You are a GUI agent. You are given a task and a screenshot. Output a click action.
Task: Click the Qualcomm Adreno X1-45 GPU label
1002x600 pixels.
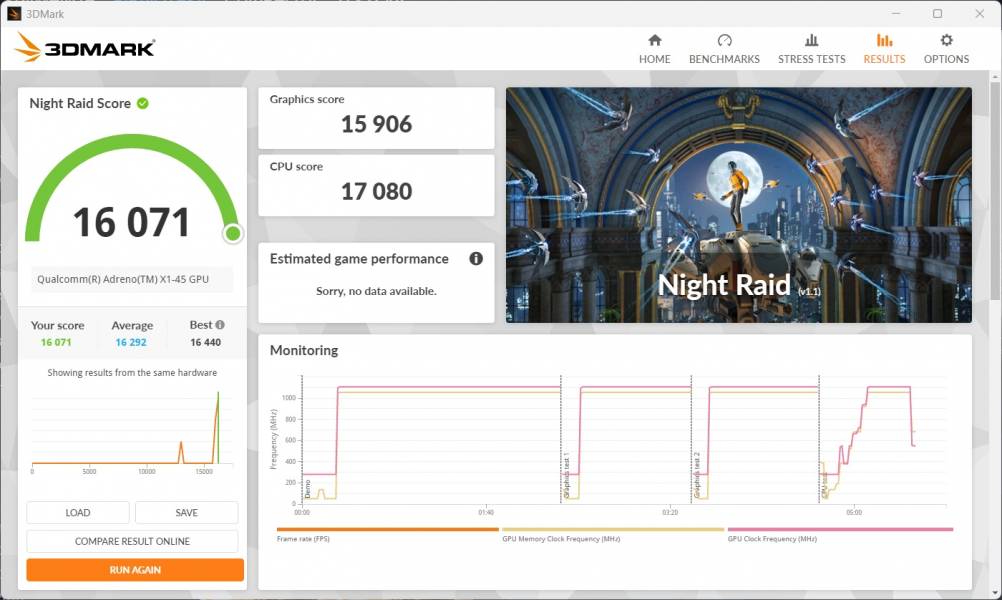click(x=123, y=279)
